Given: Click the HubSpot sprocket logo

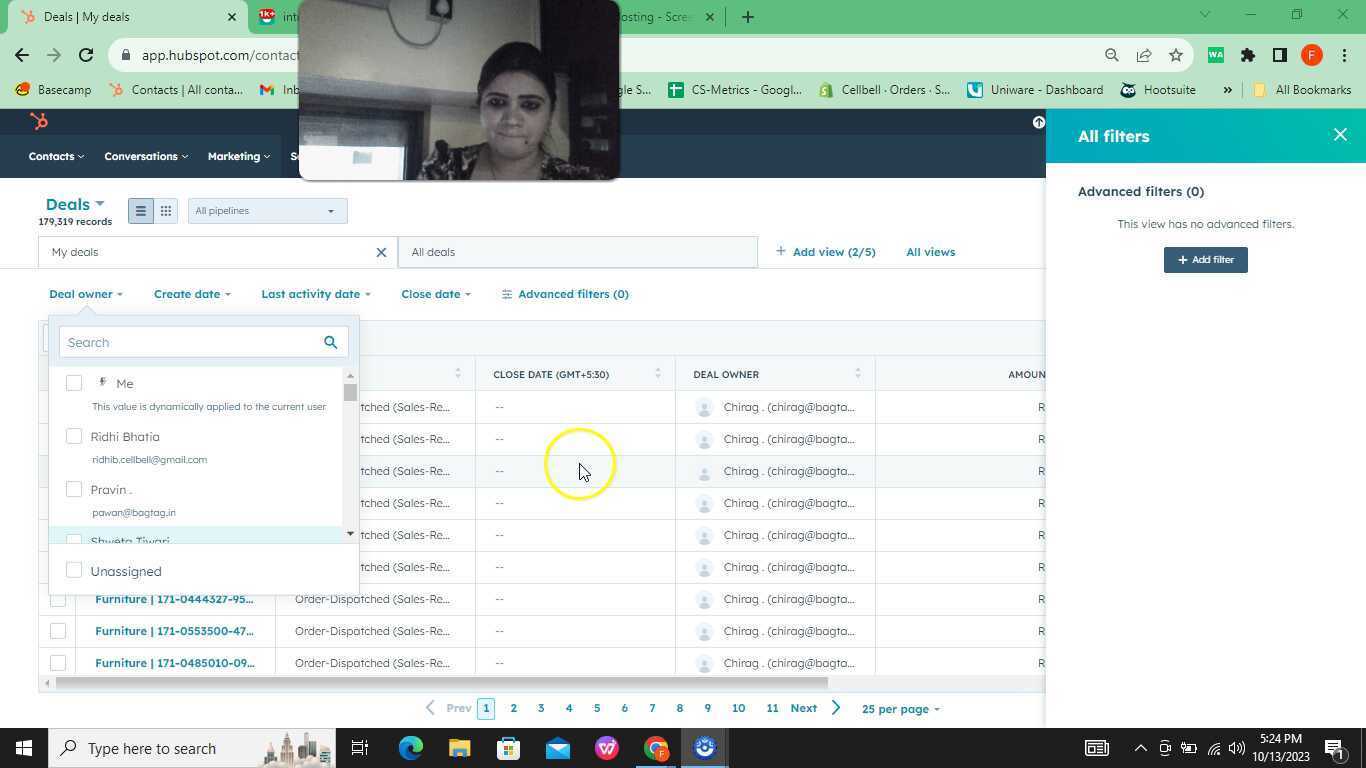Looking at the screenshot, I should point(39,122).
